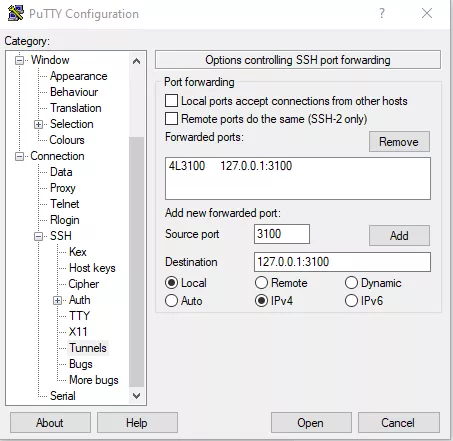This screenshot has height=441, width=453.
Task: Enable local ports accept connections from other hosts
Action: tap(172, 101)
